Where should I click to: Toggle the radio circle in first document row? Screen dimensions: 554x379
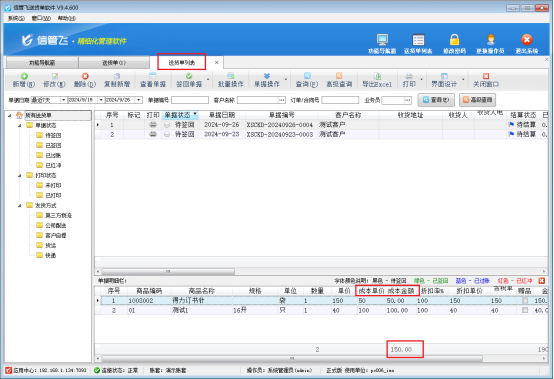click(167, 125)
